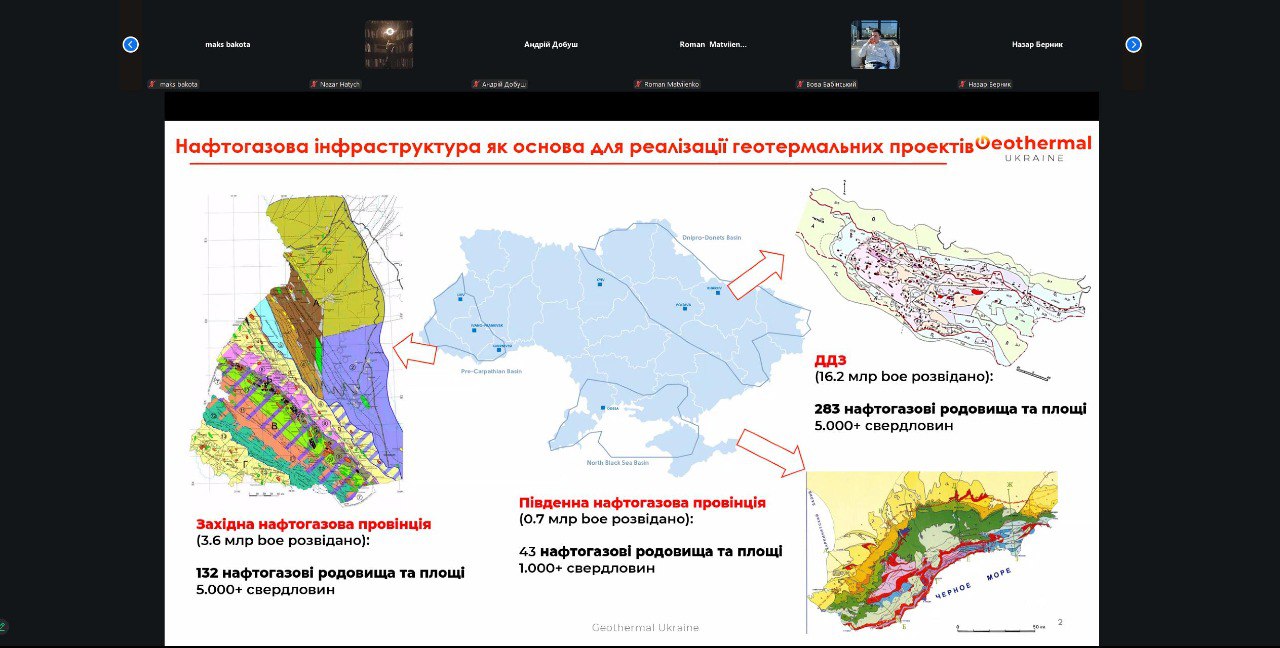This screenshot has height=648, width=1280.
Task: Click red arrow pointing to Western map
Action: [415, 351]
